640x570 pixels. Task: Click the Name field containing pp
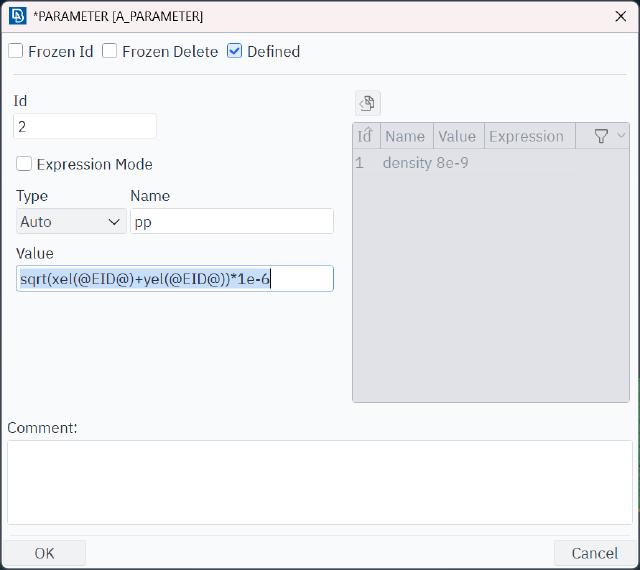pos(231,222)
